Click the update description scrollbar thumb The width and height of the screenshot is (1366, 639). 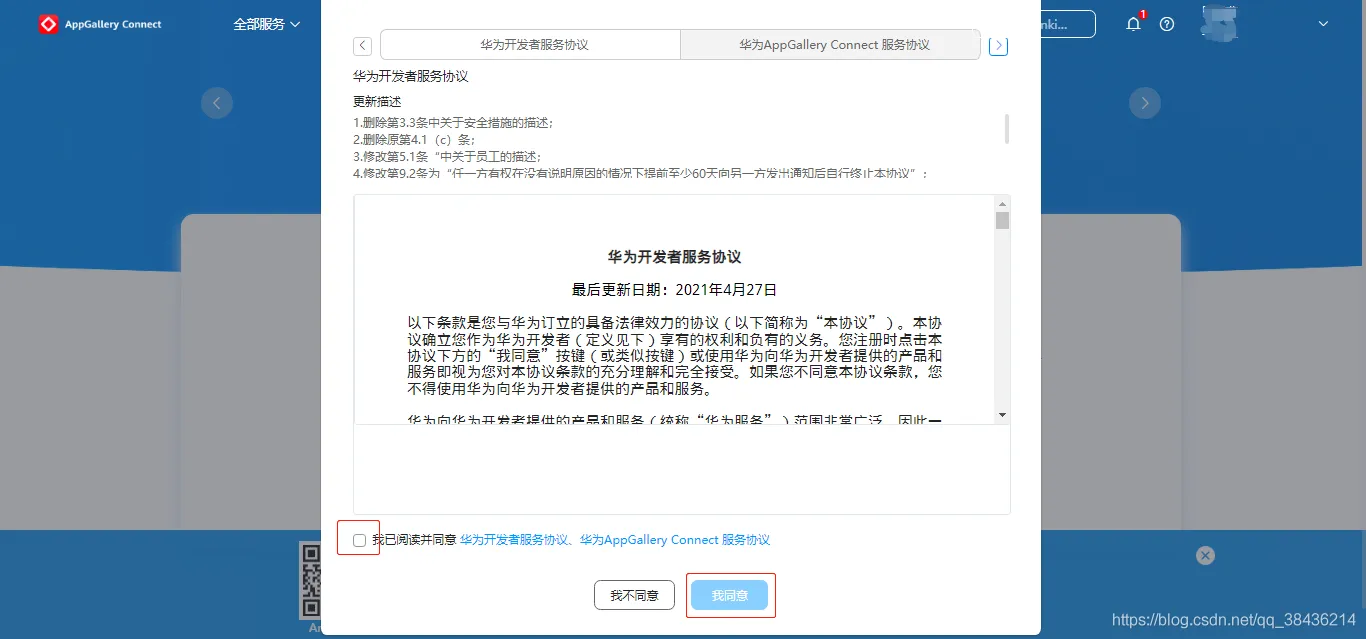point(1006,128)
